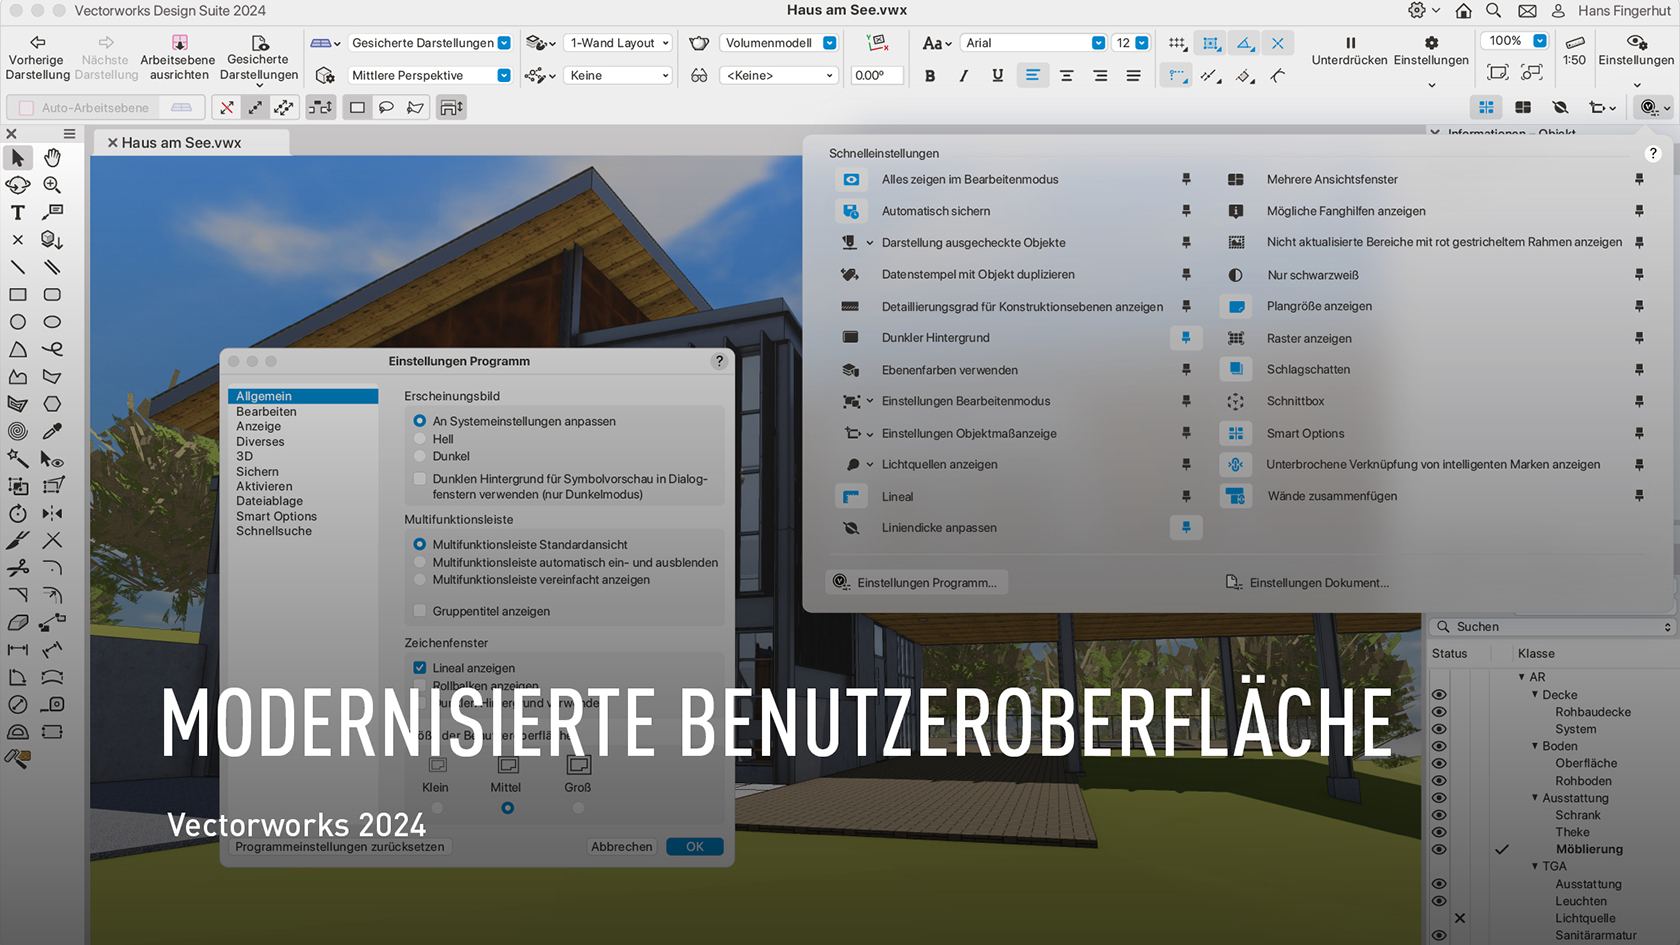Screen dimensions: 1680x945
Task: Click the macOS Spotlight search icon
Action: tap(1493, 11)
